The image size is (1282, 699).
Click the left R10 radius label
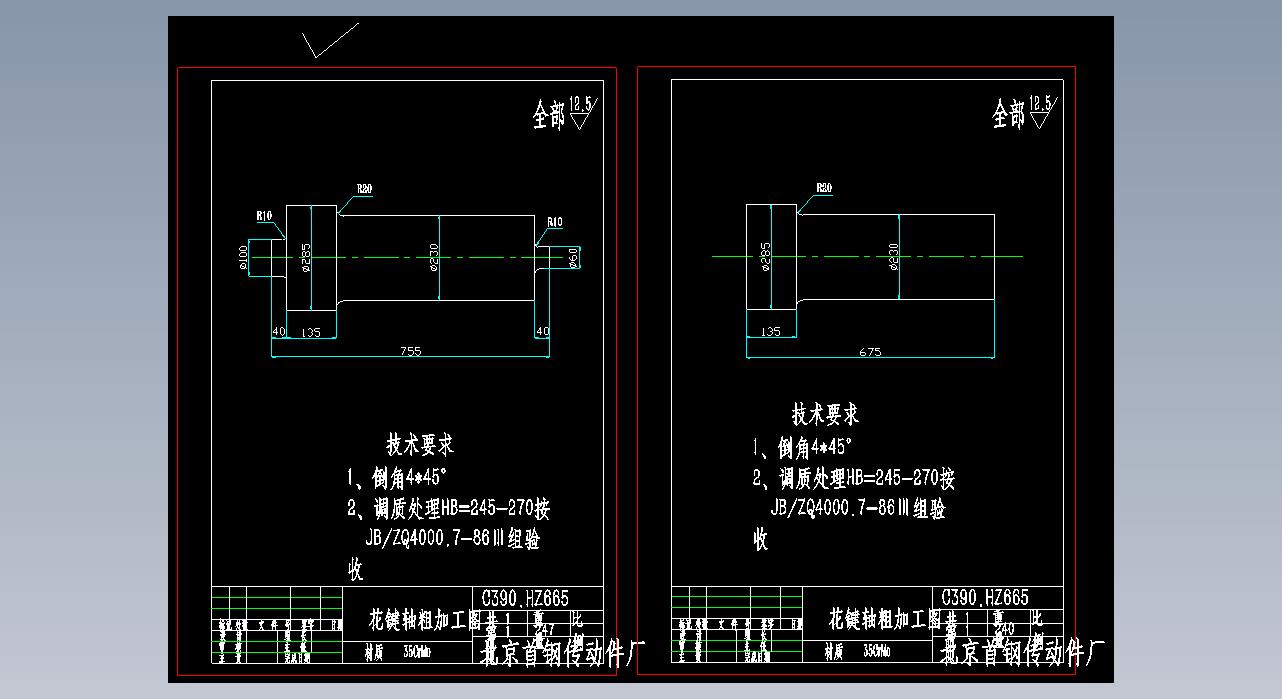(x=264, y=215)
